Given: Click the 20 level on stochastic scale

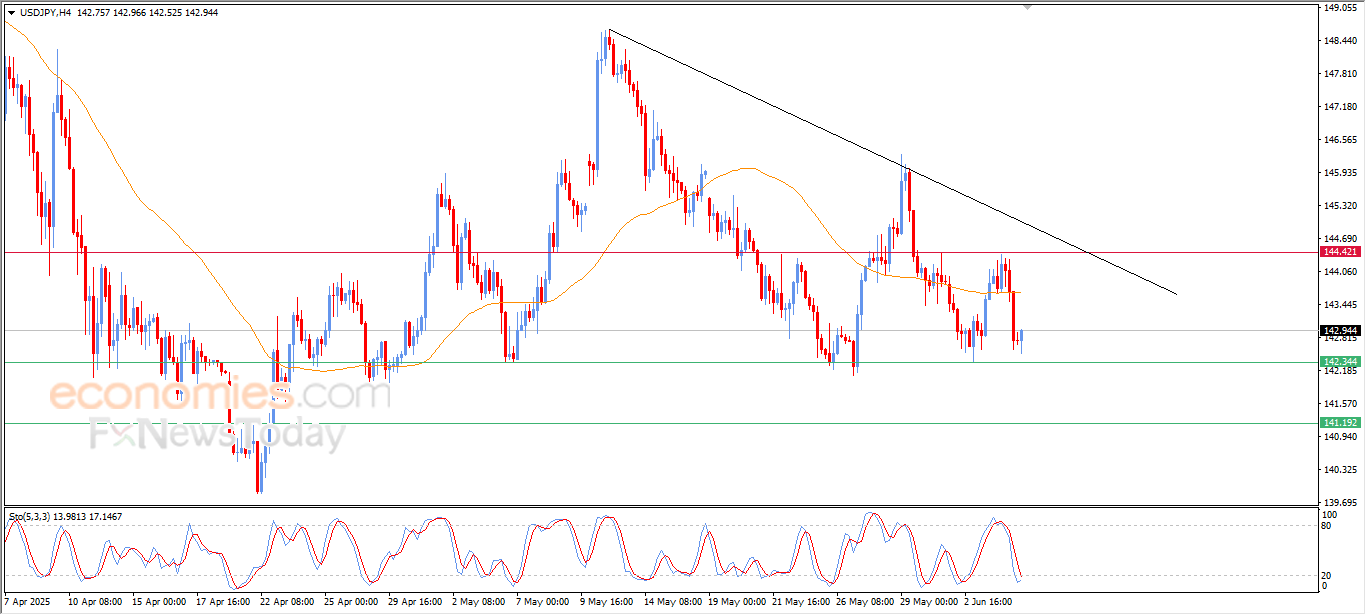Looking at the screenshot, I should coord(1327,575).
